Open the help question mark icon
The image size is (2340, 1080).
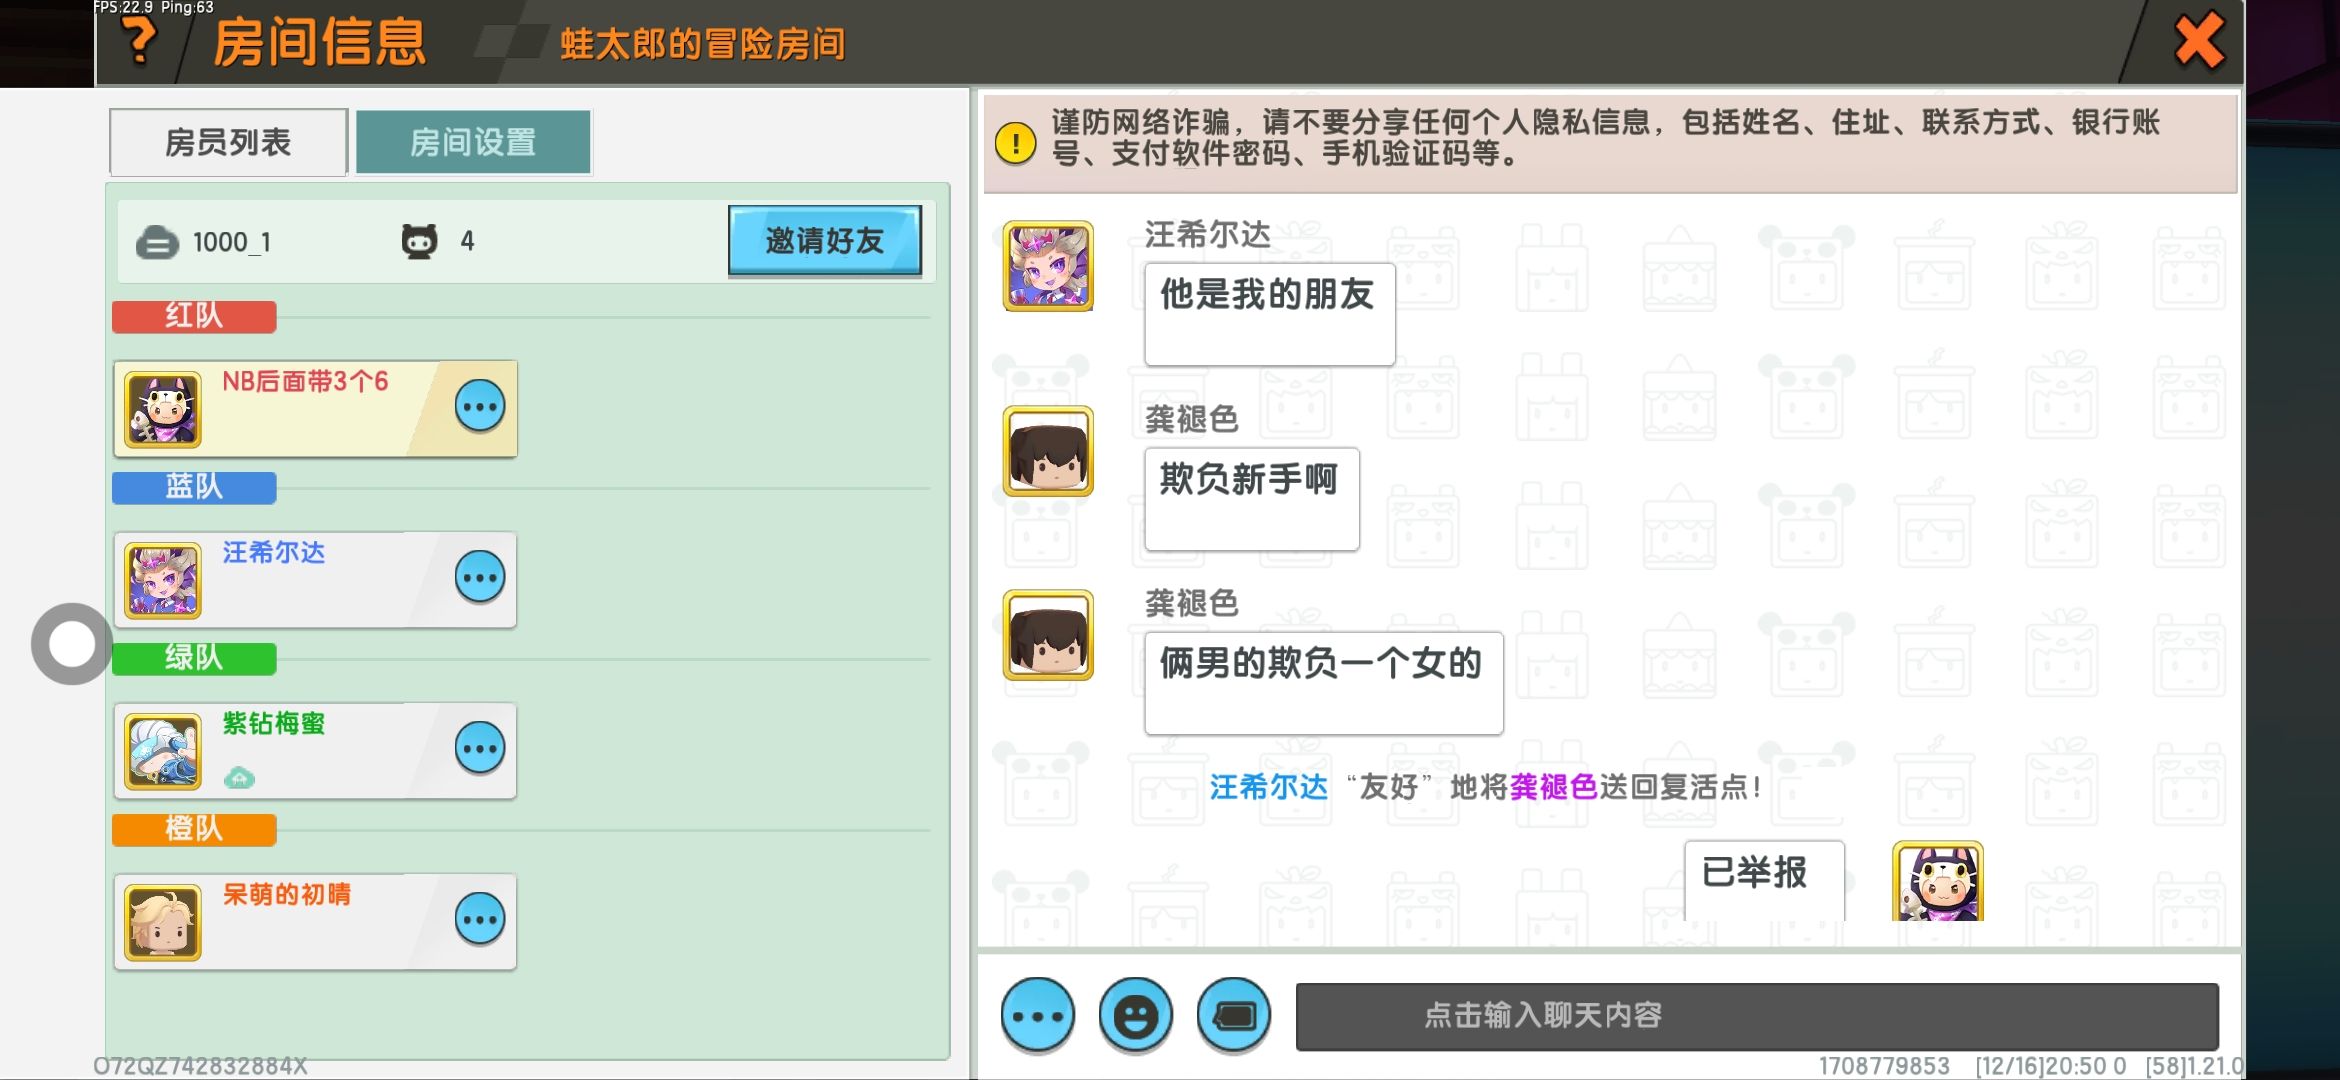pos(139,42)
